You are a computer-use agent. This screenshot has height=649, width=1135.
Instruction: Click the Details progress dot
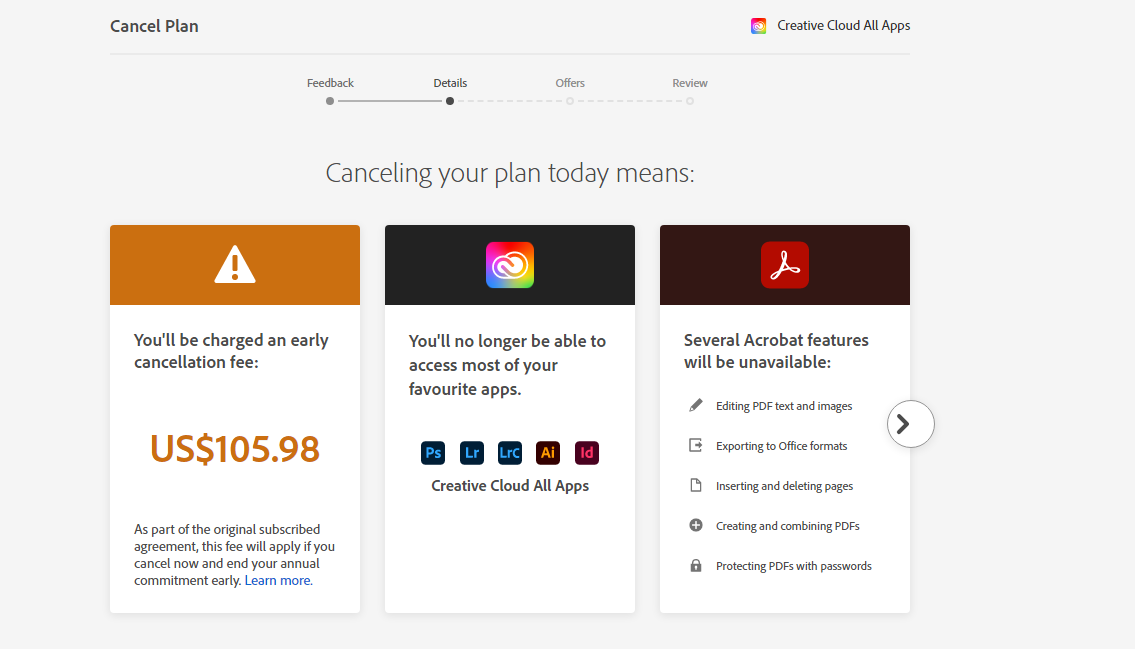(x=450, y=101)
